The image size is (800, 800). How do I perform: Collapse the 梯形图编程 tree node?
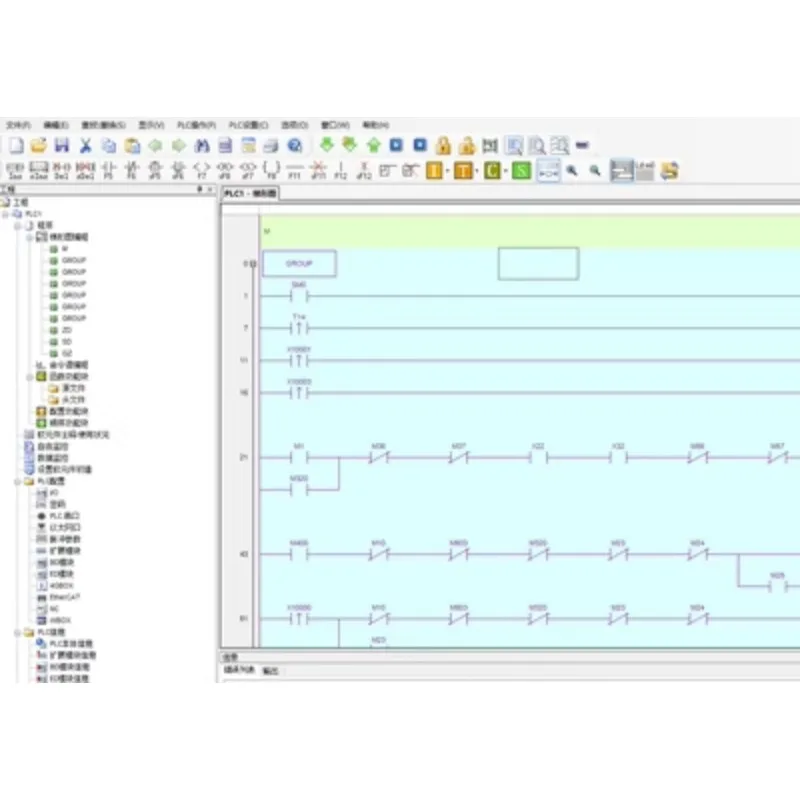coord(29,237)
